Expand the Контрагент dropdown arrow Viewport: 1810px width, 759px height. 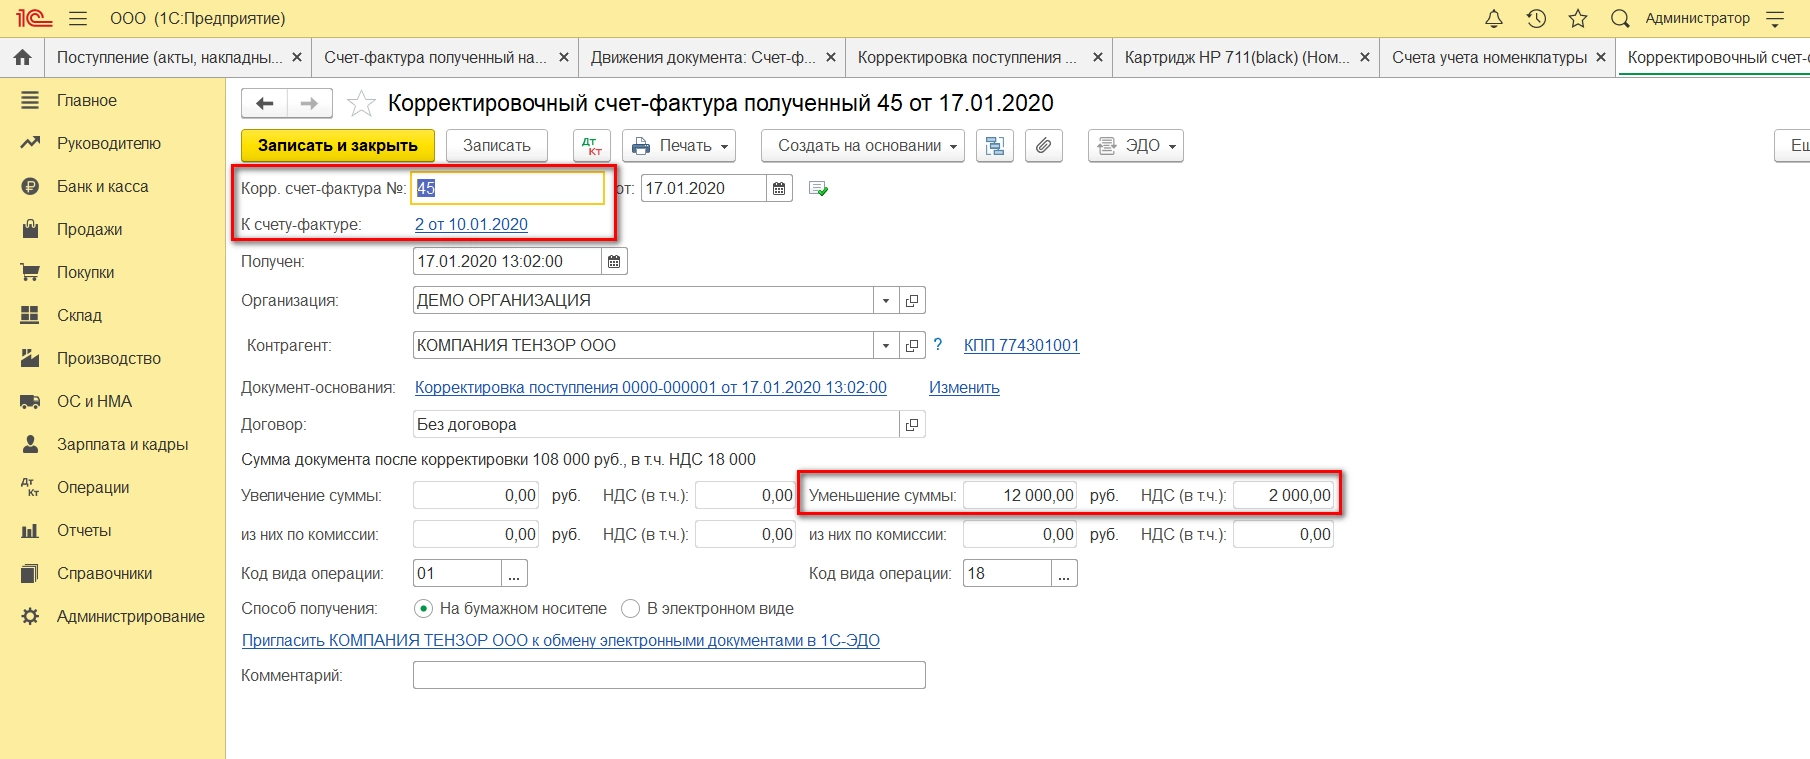(x=886, y=345)
